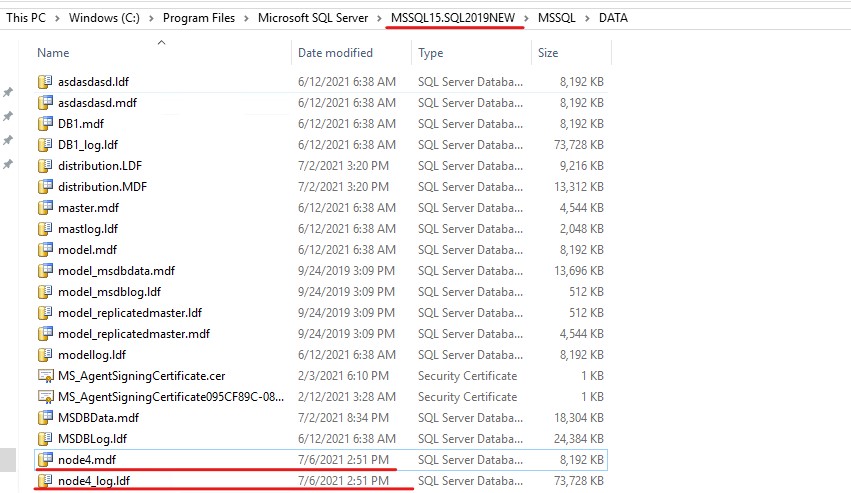Click the node4_log.ldf file icon
Screen dimensions: 851x493
[x=45, y=481]
